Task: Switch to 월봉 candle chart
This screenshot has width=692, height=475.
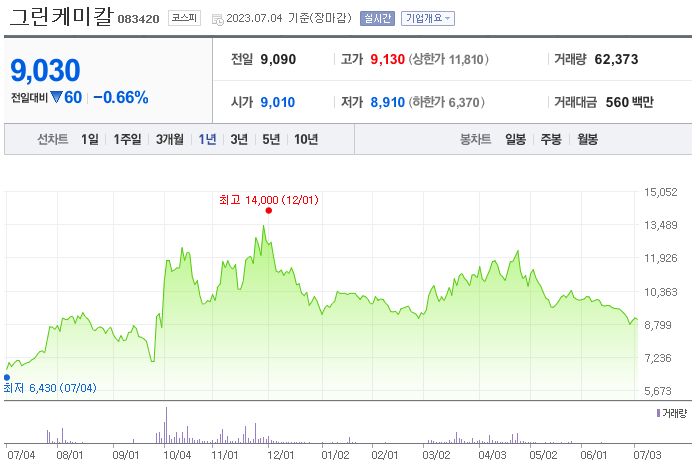Action: point(587,139)
